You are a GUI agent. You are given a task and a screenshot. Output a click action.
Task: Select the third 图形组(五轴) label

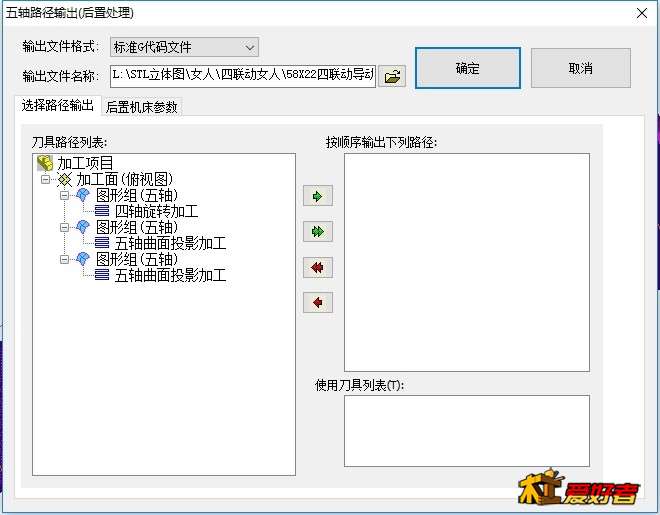click(137, 259)
